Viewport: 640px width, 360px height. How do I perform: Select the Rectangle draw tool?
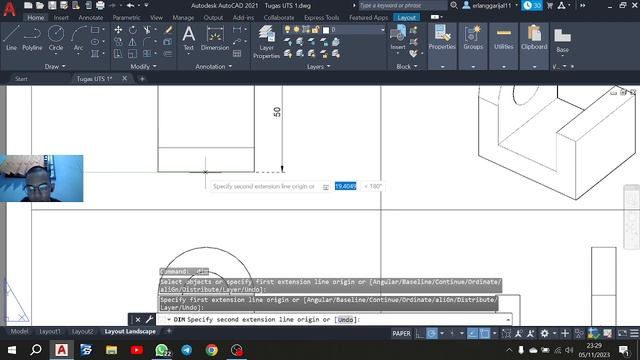[95, 30]
